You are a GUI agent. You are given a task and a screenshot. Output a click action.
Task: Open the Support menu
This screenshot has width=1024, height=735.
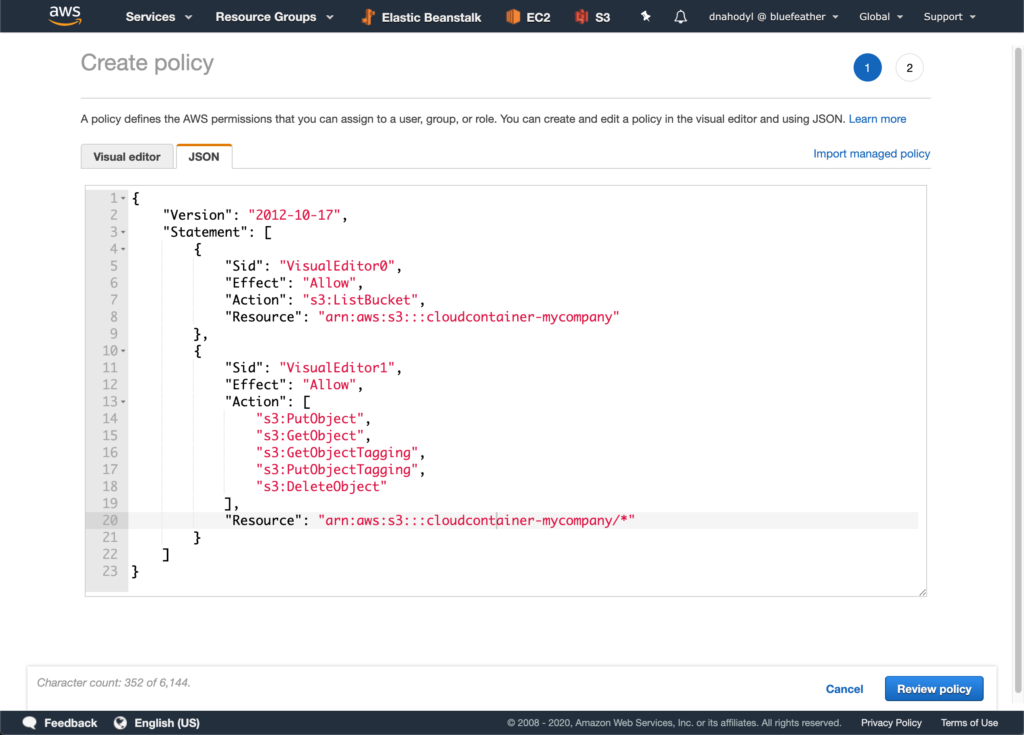point(949,17)
